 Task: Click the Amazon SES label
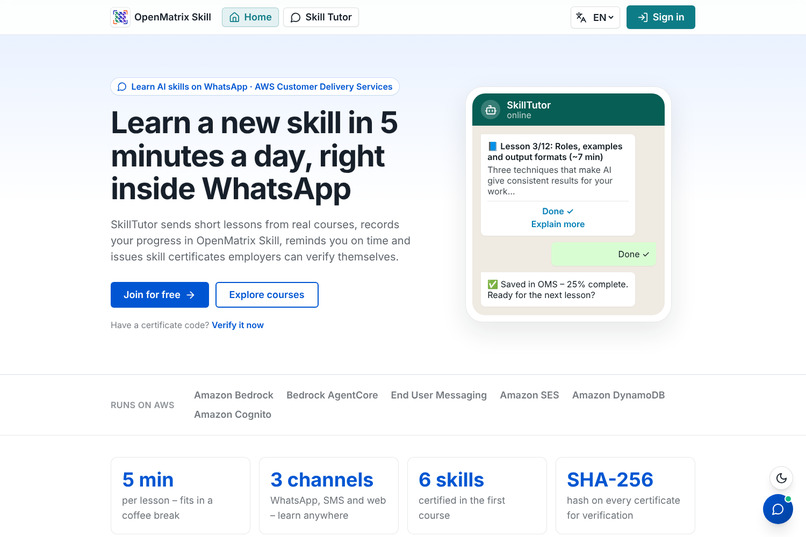coord(529,395)
